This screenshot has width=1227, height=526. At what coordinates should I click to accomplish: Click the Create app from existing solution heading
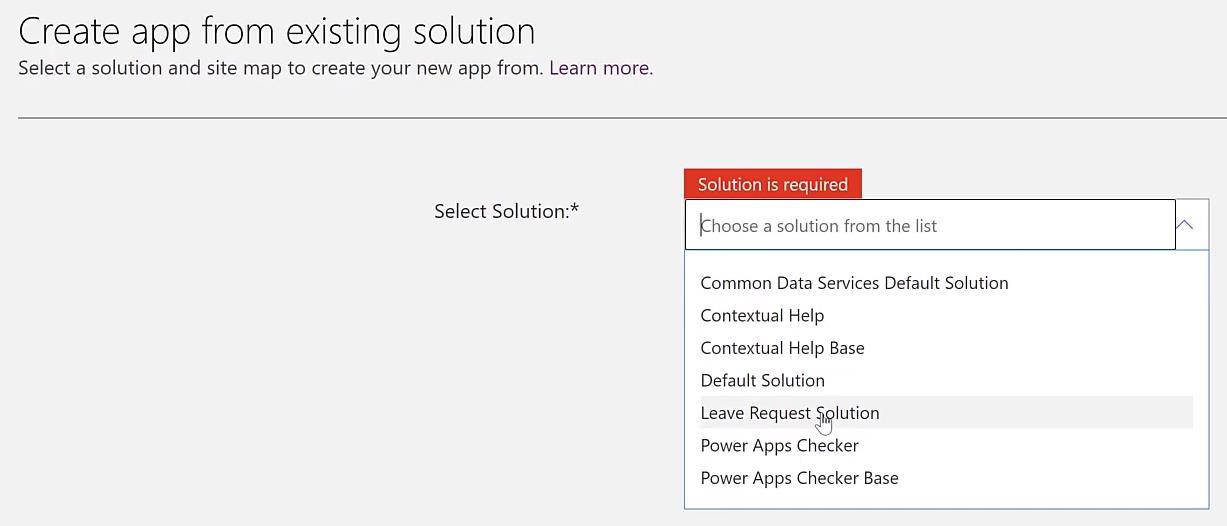[276, 31]
